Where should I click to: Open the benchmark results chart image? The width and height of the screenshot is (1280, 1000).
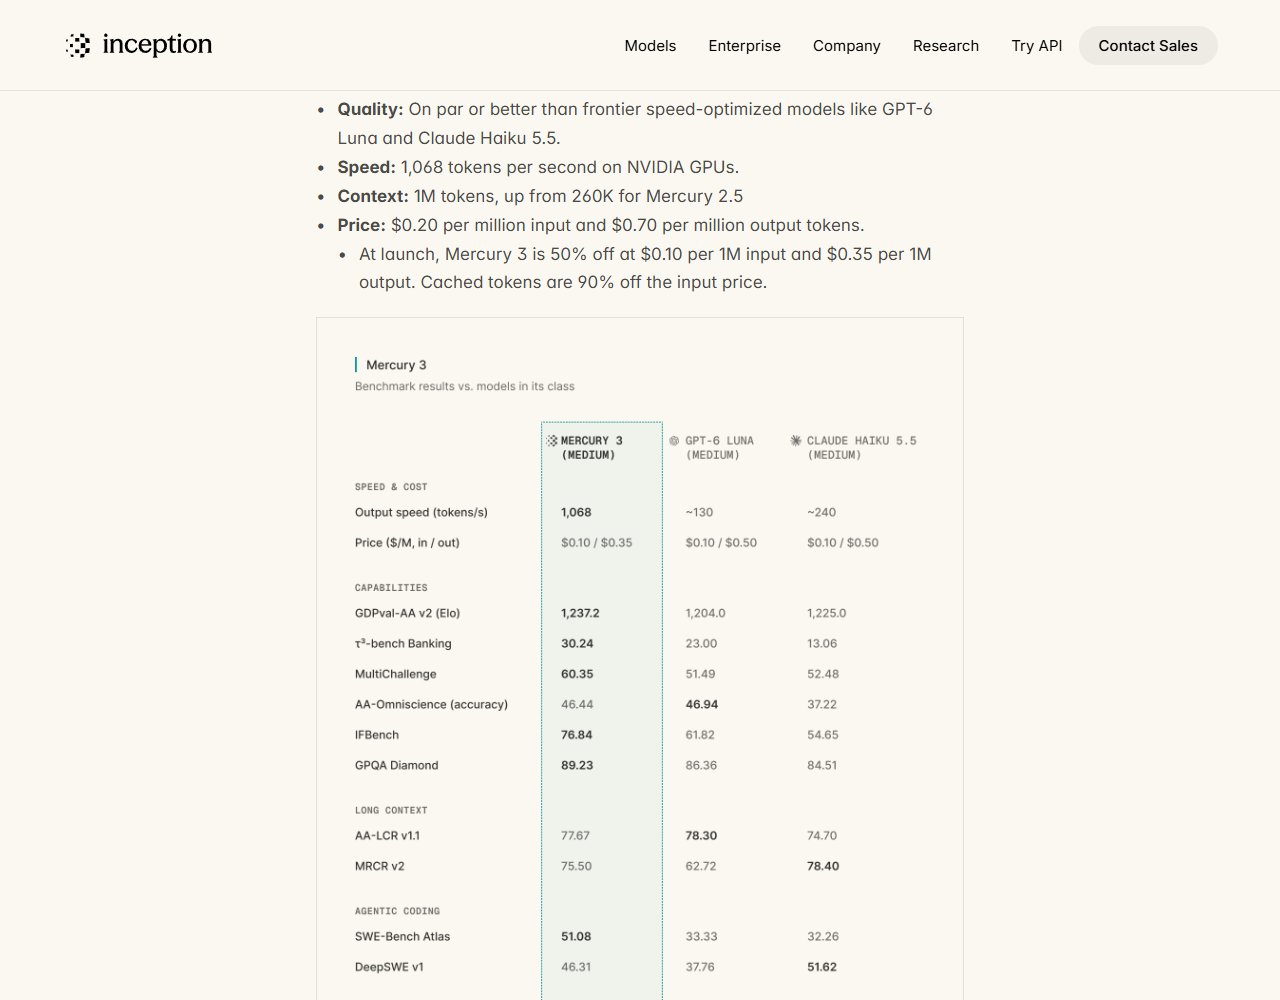pos(640,659)
